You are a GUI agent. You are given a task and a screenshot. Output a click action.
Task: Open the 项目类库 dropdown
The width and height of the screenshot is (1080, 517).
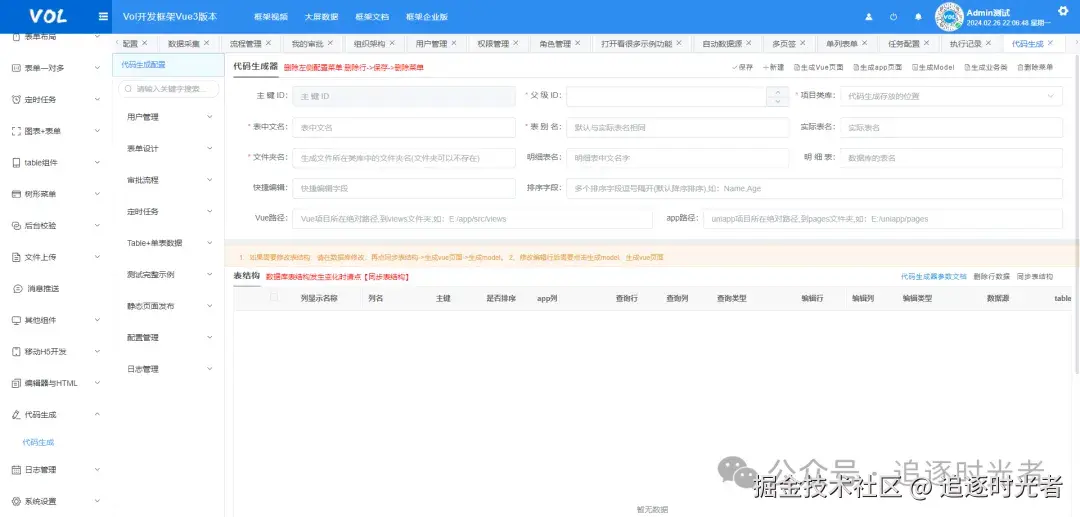[951, 96]
